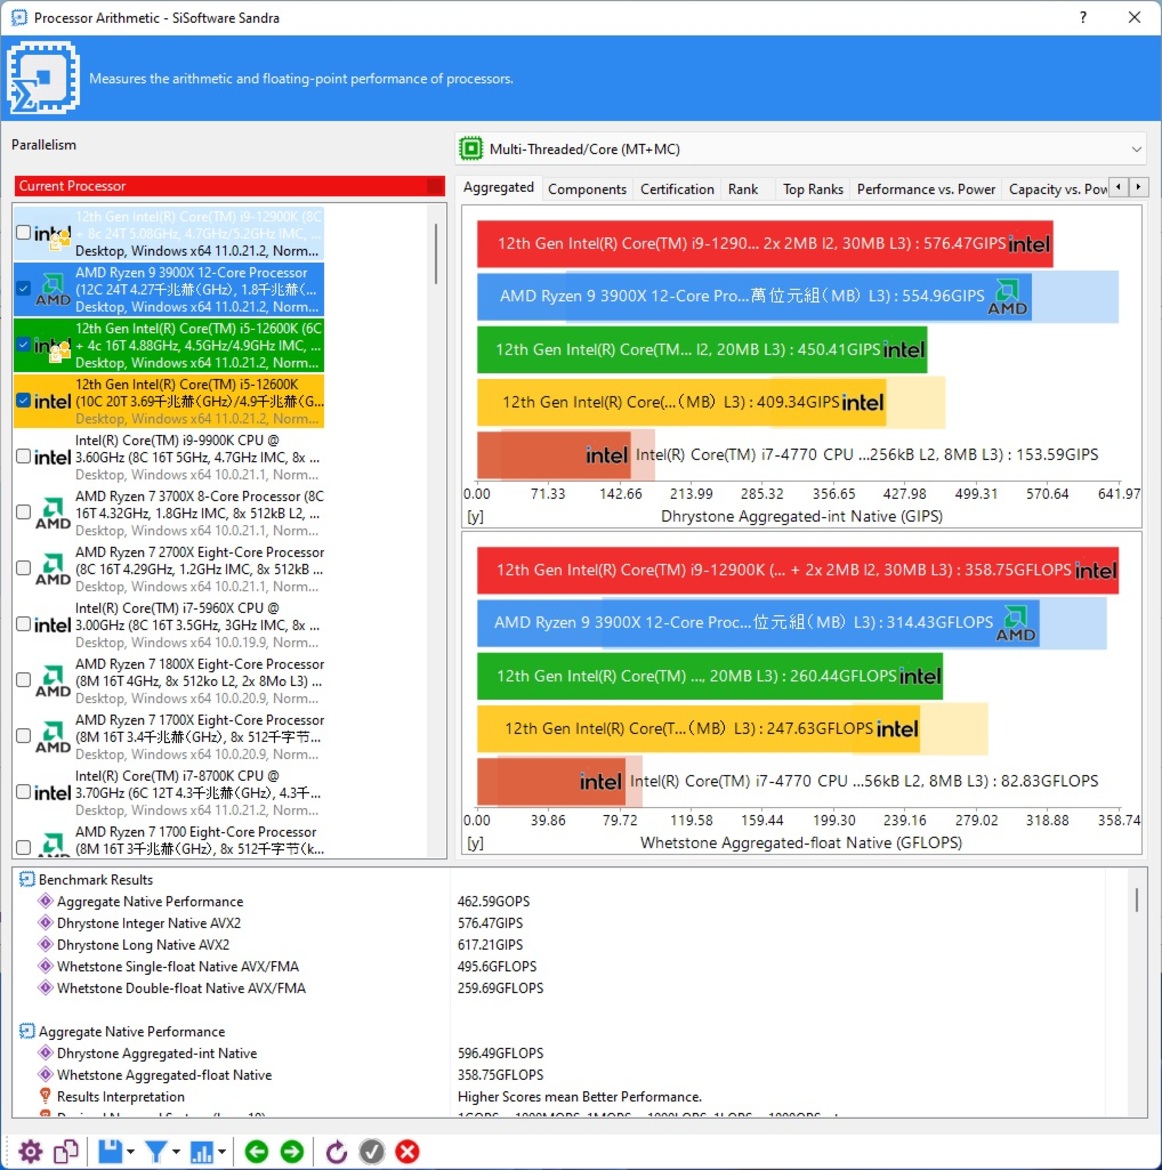Click the save floppy disk icon
The image size is (1162, 1170).
110,1151
